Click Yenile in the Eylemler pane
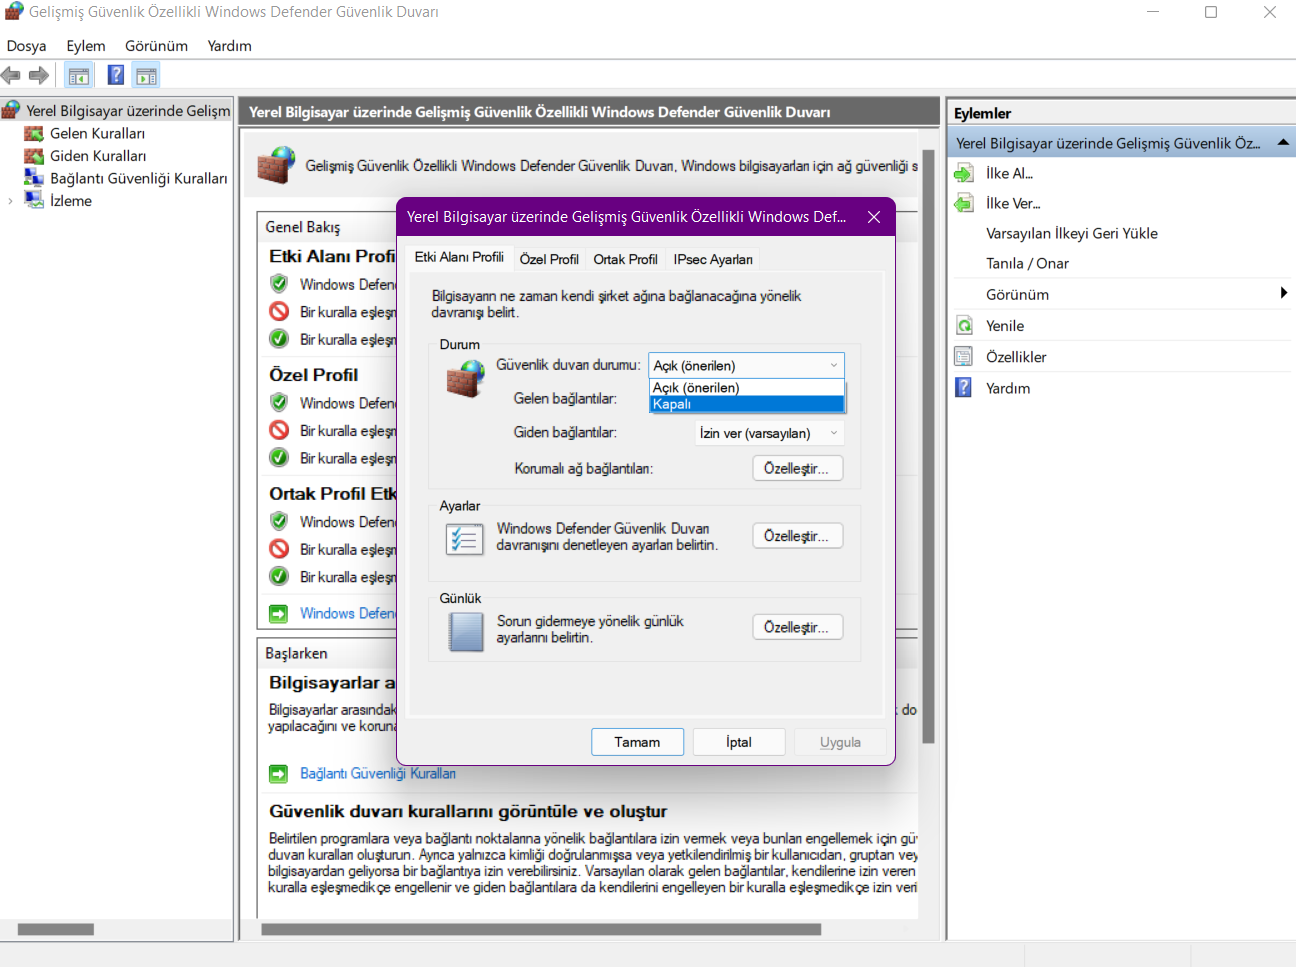The width and height of the screenshot is (1296, 967). click(1005, 326)
